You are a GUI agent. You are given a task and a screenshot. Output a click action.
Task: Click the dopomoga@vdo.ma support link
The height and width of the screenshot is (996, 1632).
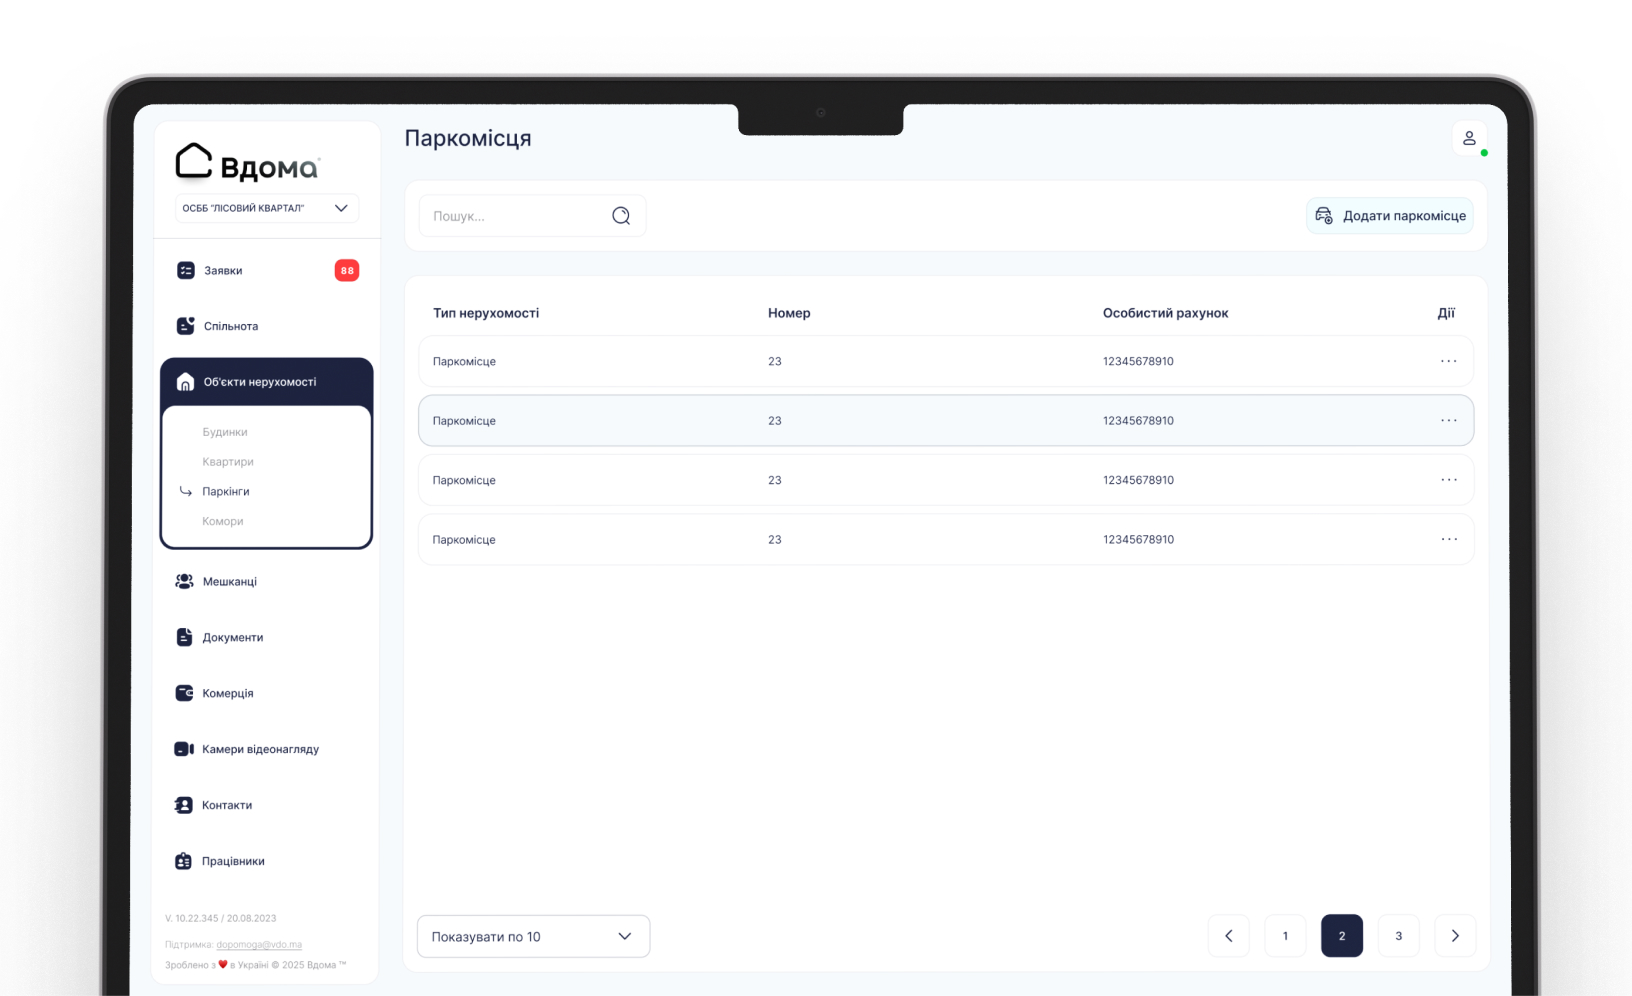point(259,945)
